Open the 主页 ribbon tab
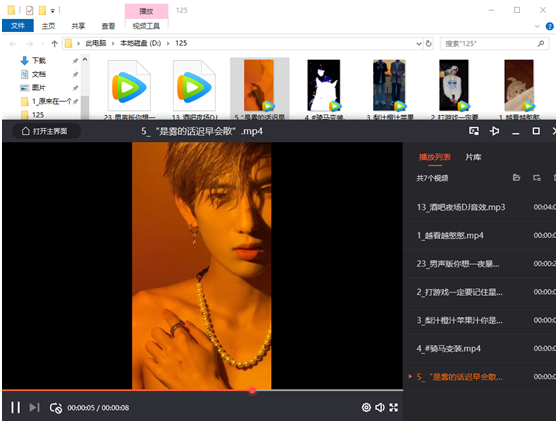The width and height of the screenshot is (558, 423). [48, 26]
